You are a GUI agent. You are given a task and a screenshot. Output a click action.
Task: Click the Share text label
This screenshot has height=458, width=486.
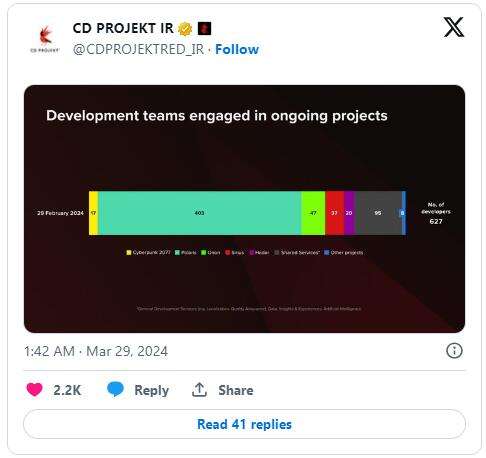coord(236,390)
